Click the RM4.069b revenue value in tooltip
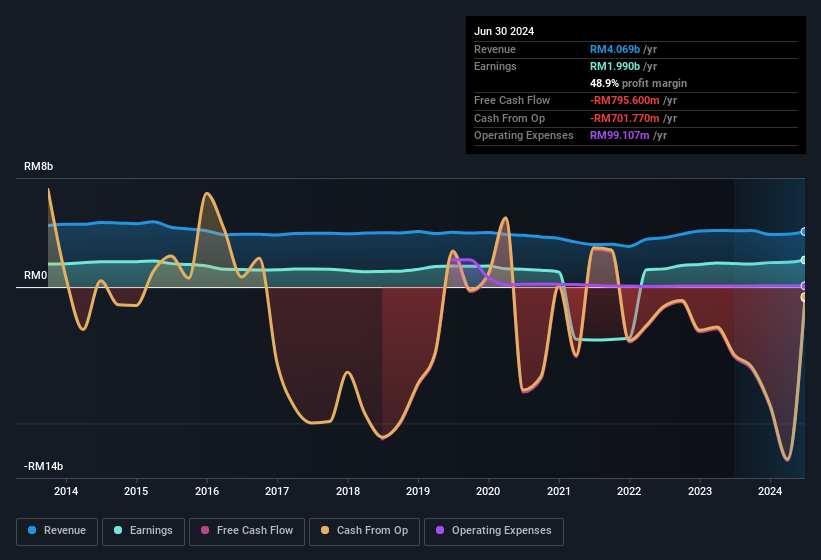This screenshot has height=560, width=821. pyautogui.click(x=617, y=49)
